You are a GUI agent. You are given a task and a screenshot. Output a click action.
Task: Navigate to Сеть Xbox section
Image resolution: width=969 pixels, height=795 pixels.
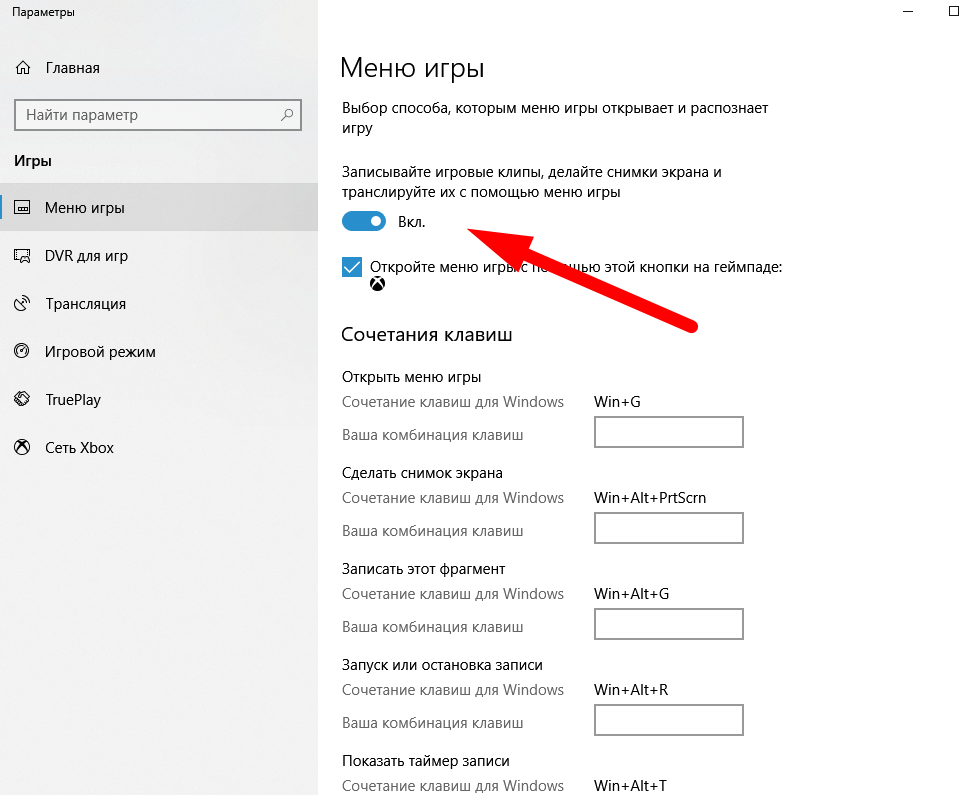(159, 448)
